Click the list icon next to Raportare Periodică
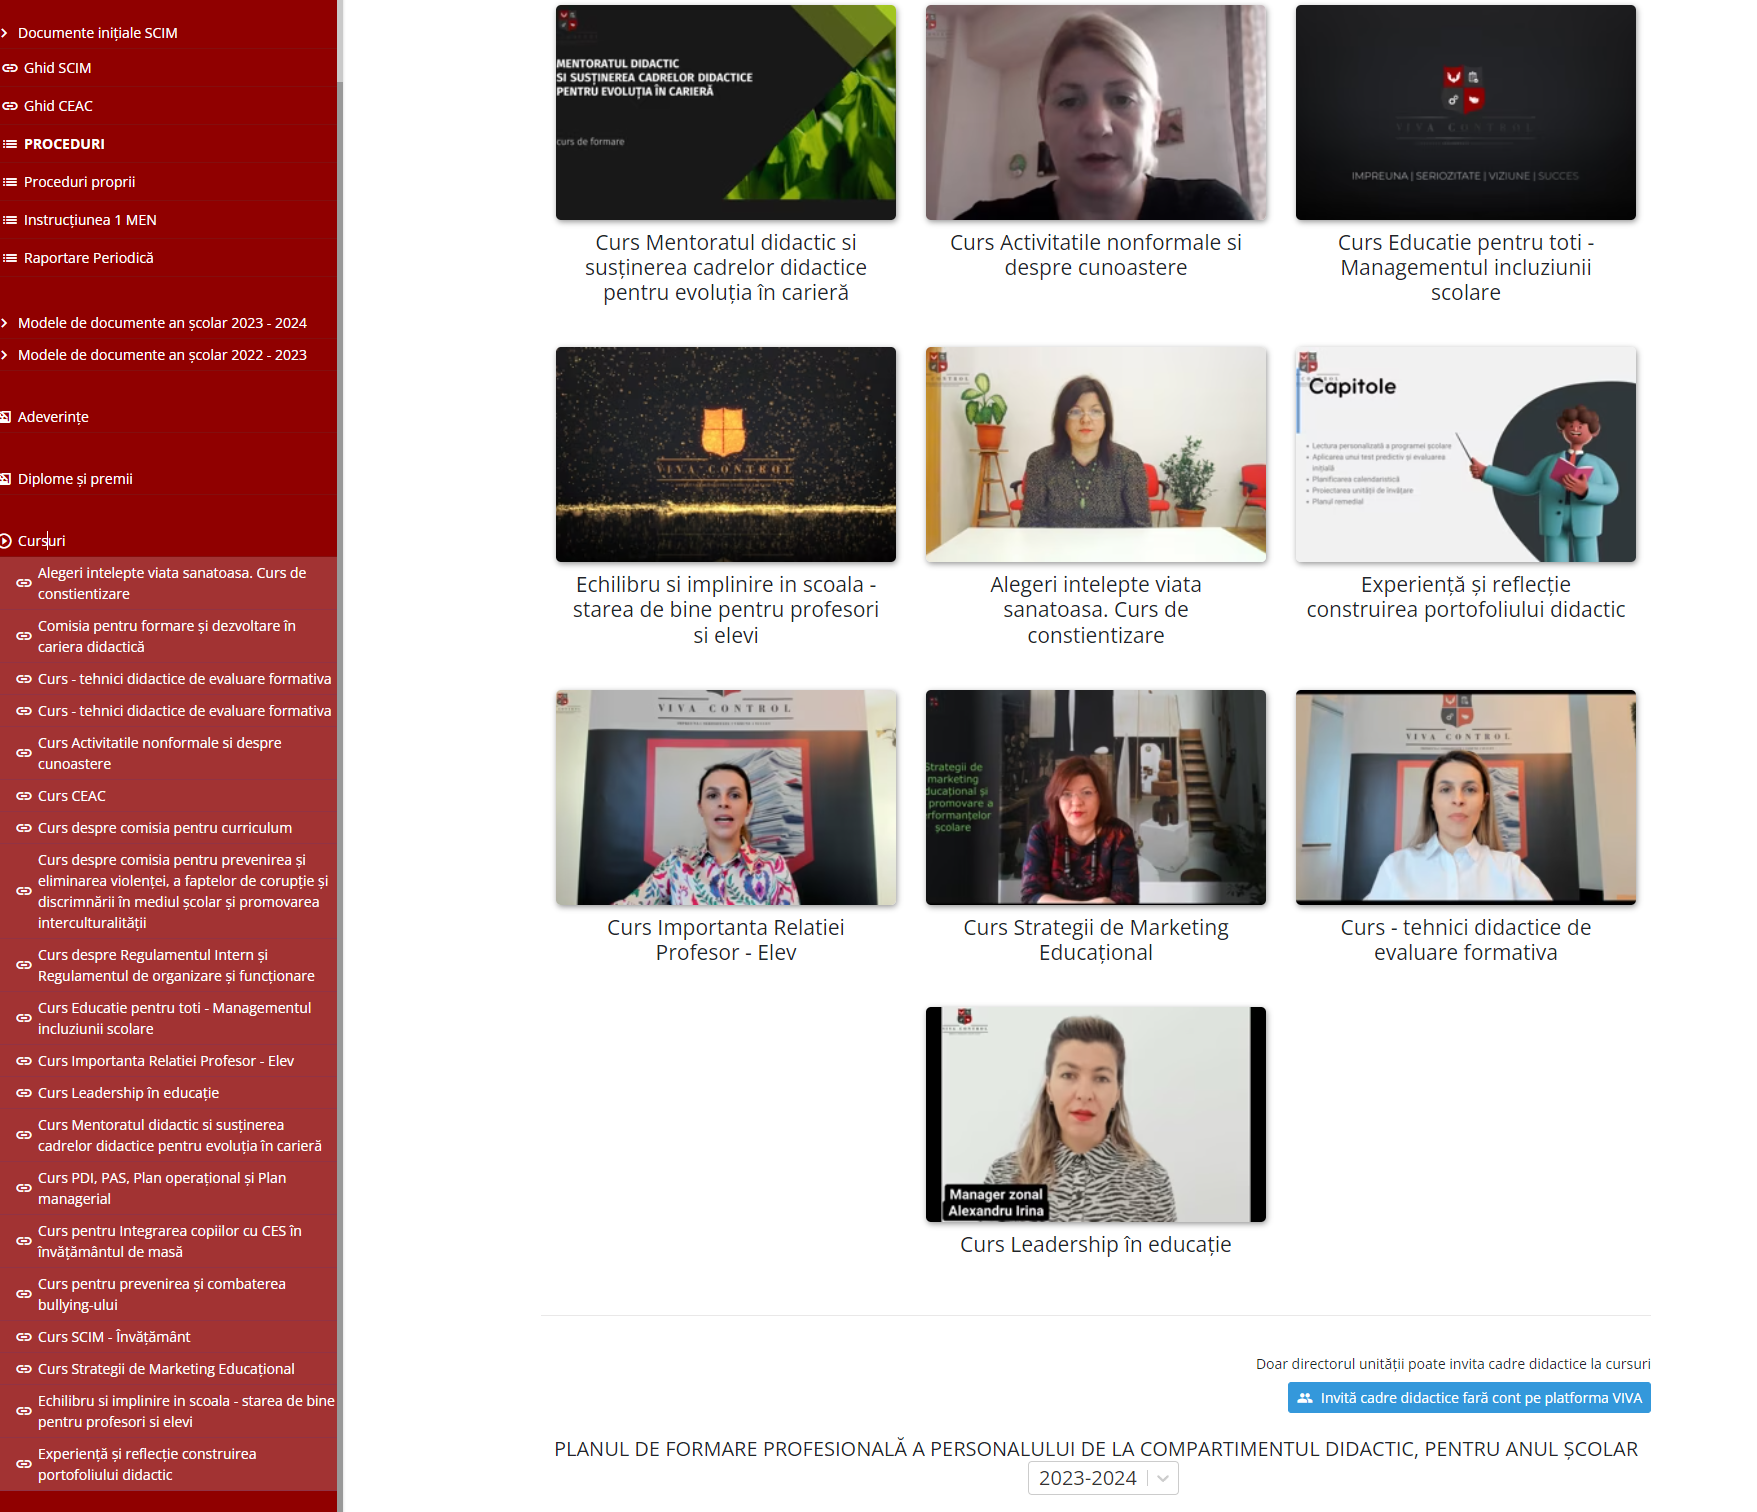This screenshot has width=1757, height=1512. pos(10,258)
